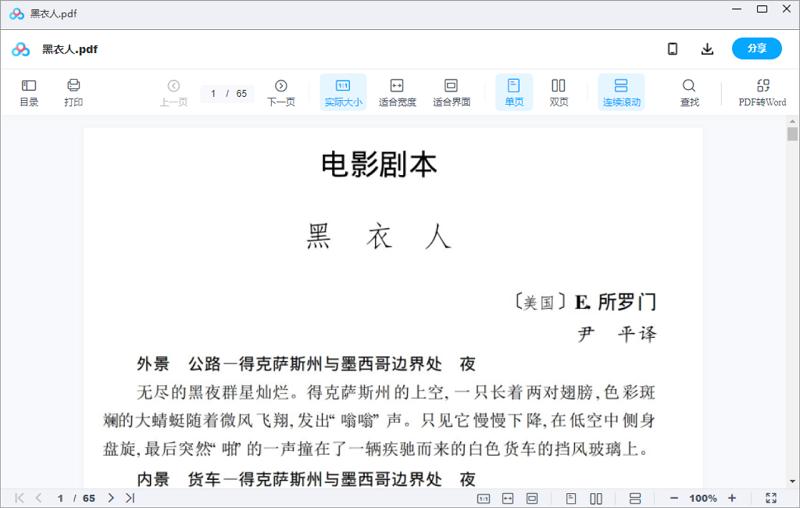The image size is (800, 508).
Task: Toggle 连续滚动 continuous scrolling
Action: (621, 92)
